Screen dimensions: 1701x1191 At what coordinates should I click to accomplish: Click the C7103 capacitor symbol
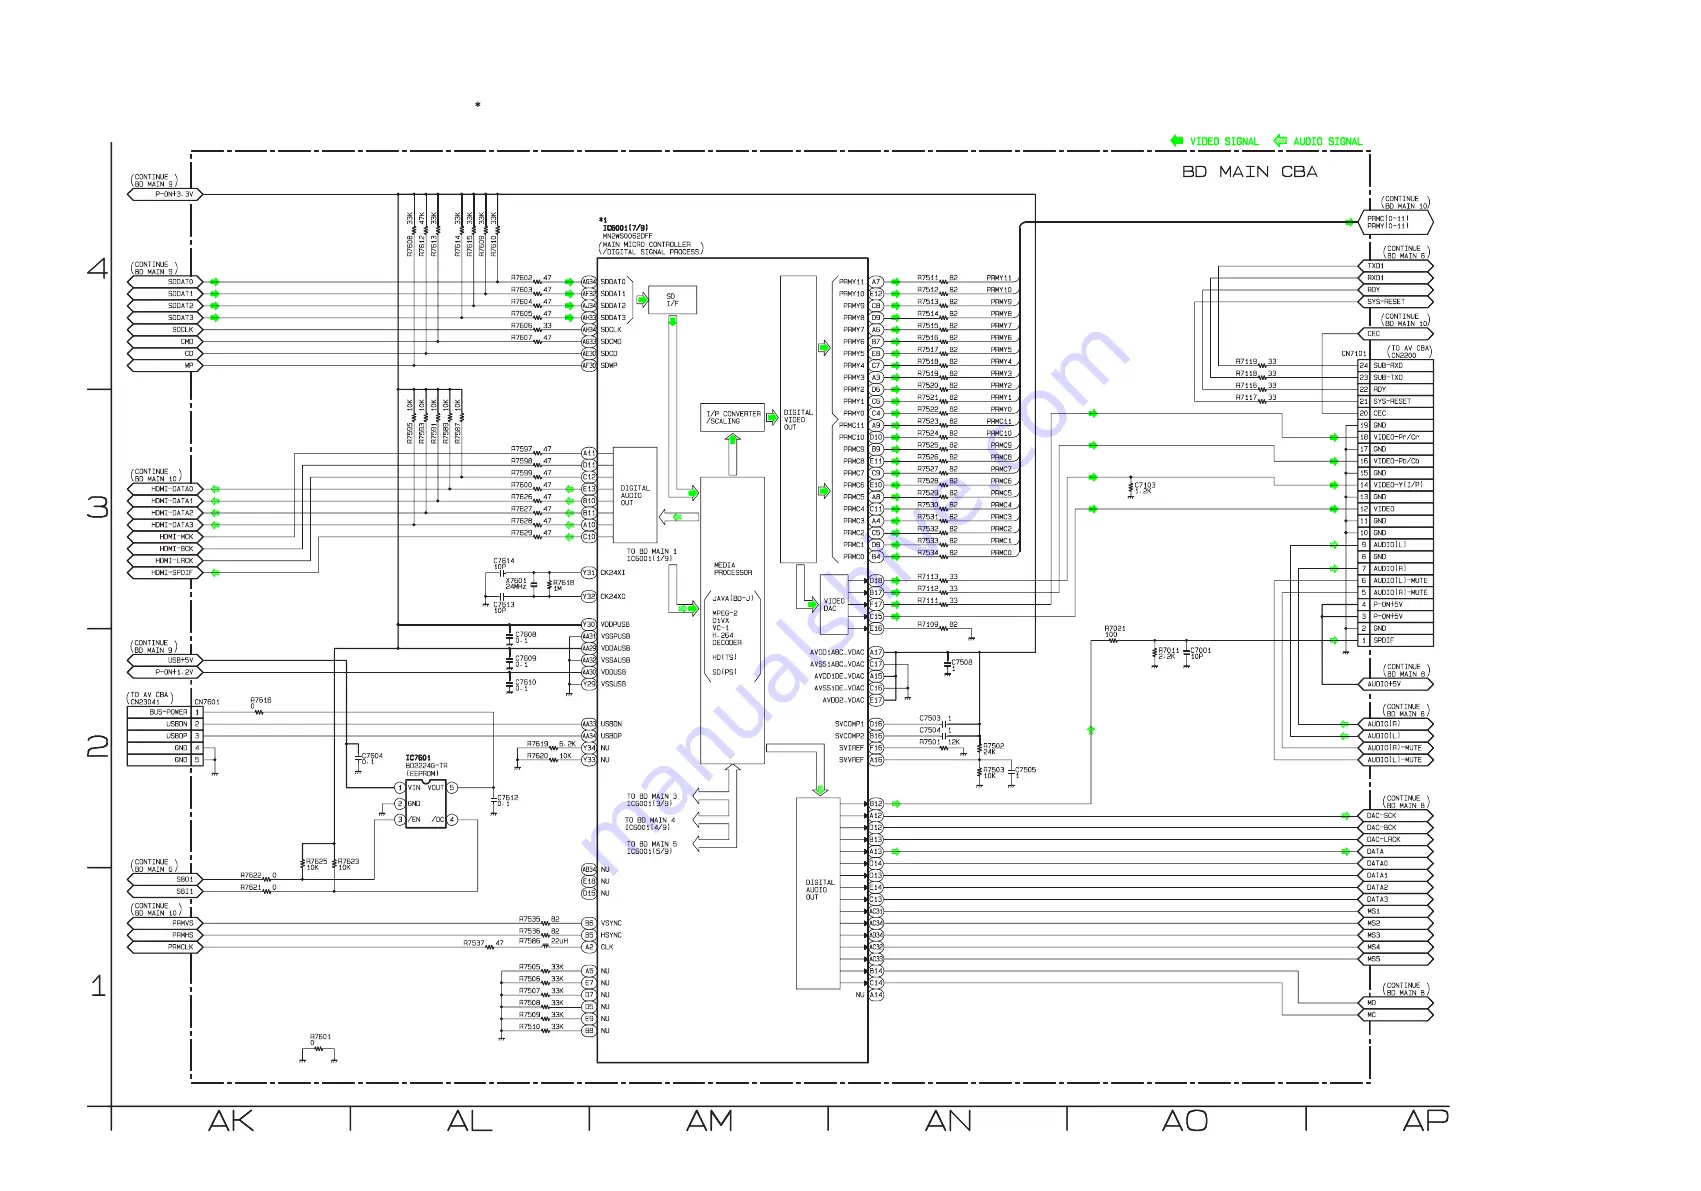1129,488
